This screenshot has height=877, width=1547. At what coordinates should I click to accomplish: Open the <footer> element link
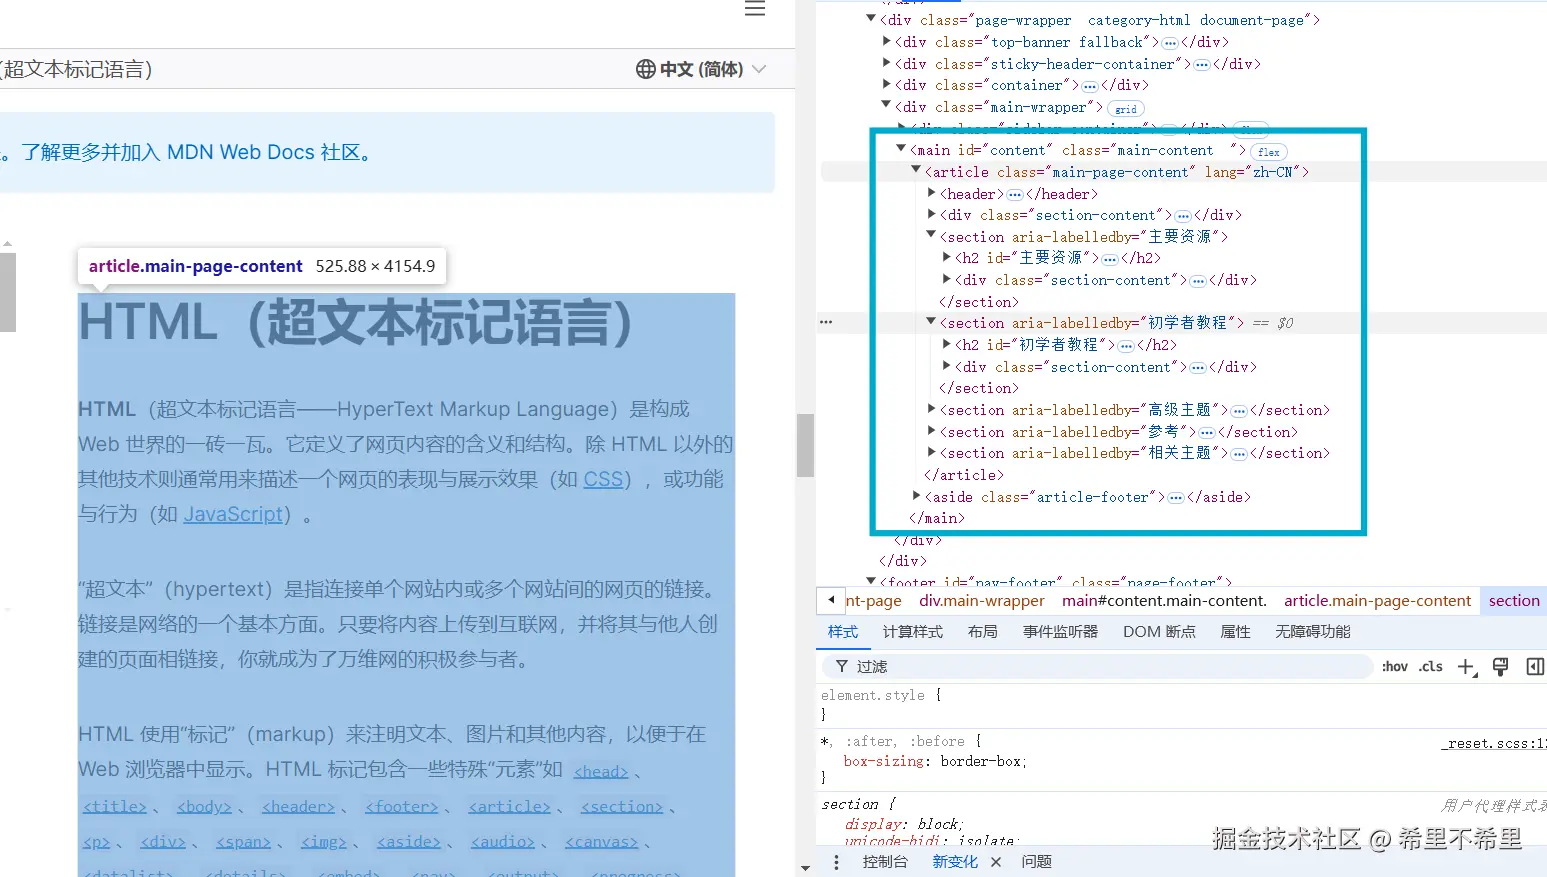401,806
